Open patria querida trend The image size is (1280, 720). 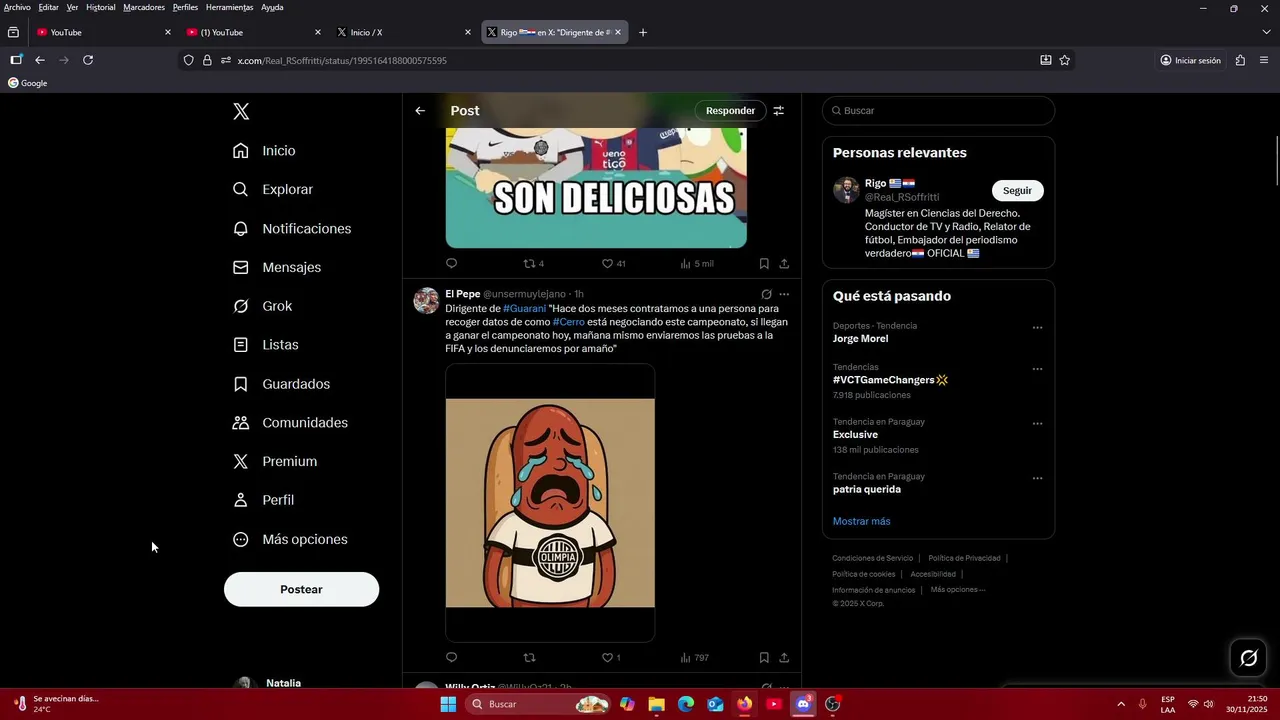click(x=867, y=490)
